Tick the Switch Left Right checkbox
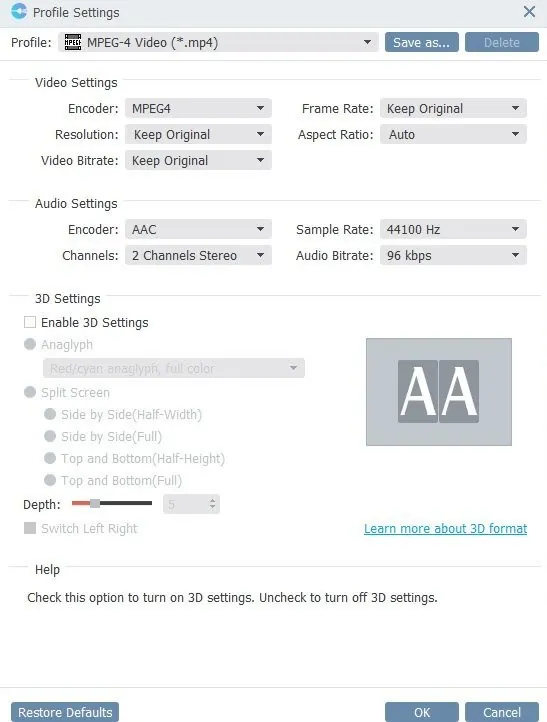Screen dimensions: 547x722 click(x=30, y=528)
